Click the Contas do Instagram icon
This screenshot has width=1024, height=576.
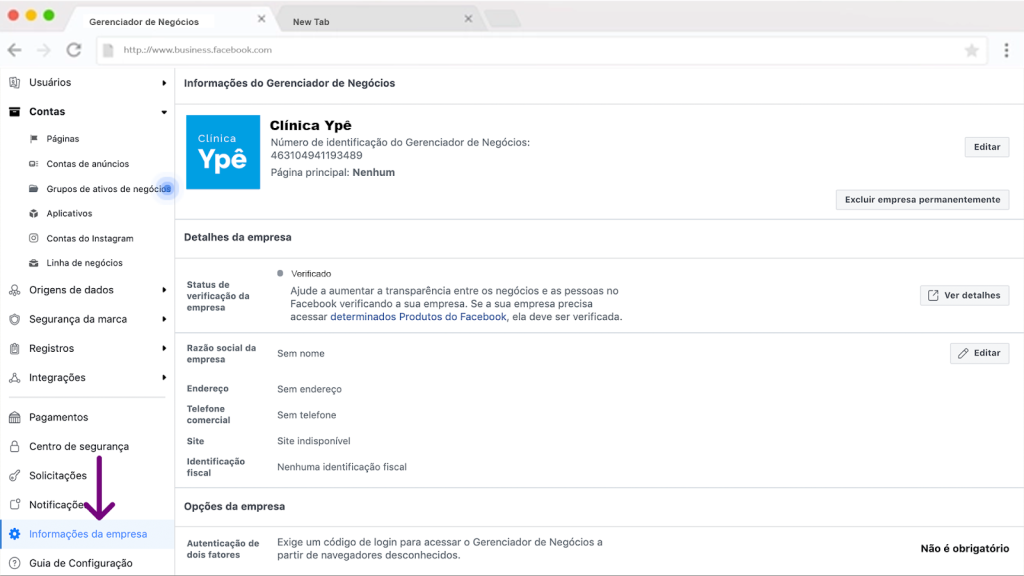click(x=34, y=238)
